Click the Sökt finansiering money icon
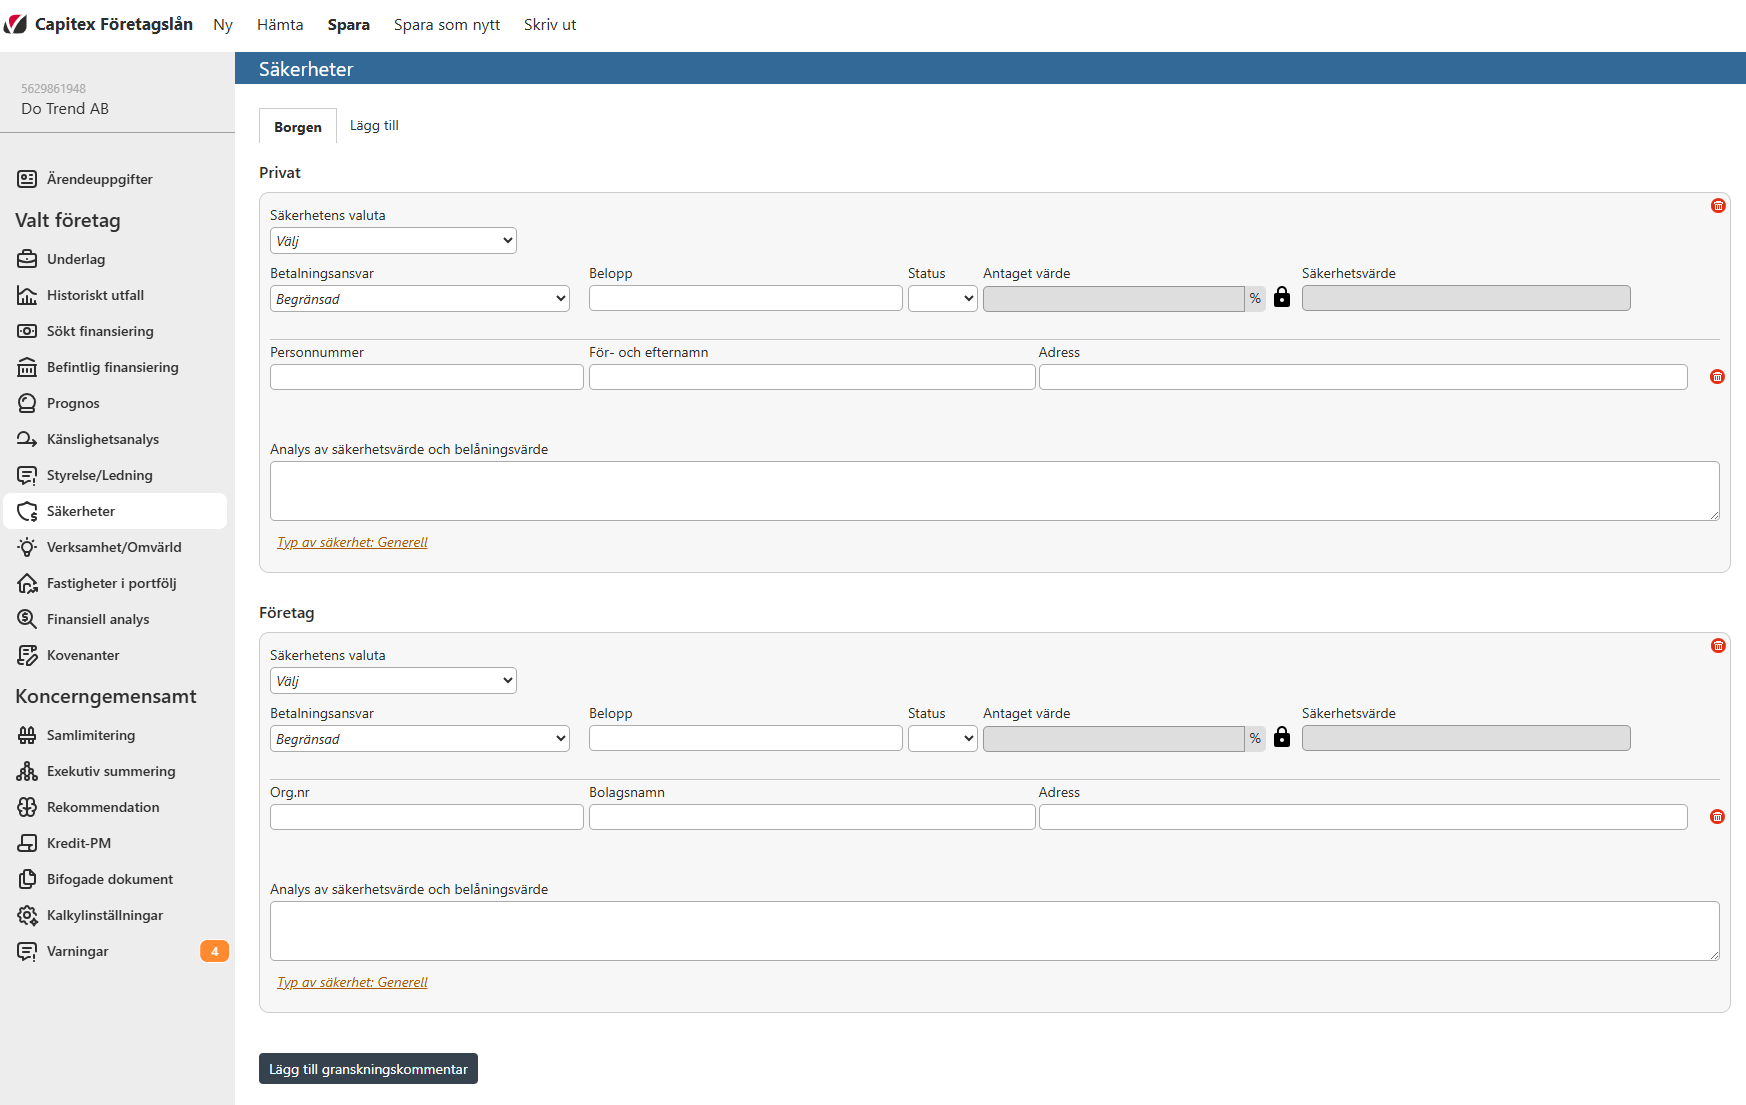This screenshot has height=1105, width=1746. coord(27,331)
